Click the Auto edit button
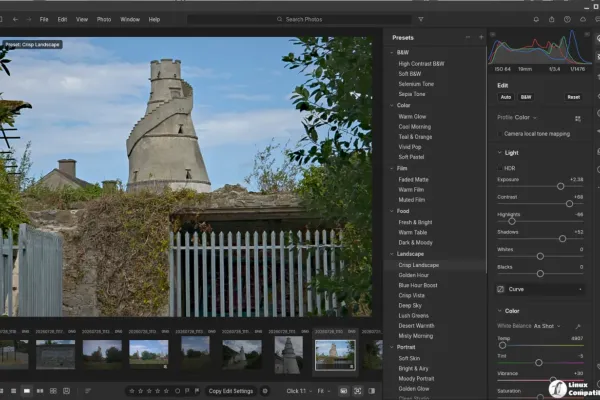The height and width of the screenshot is (400, 600). click(x=506, y=97)
